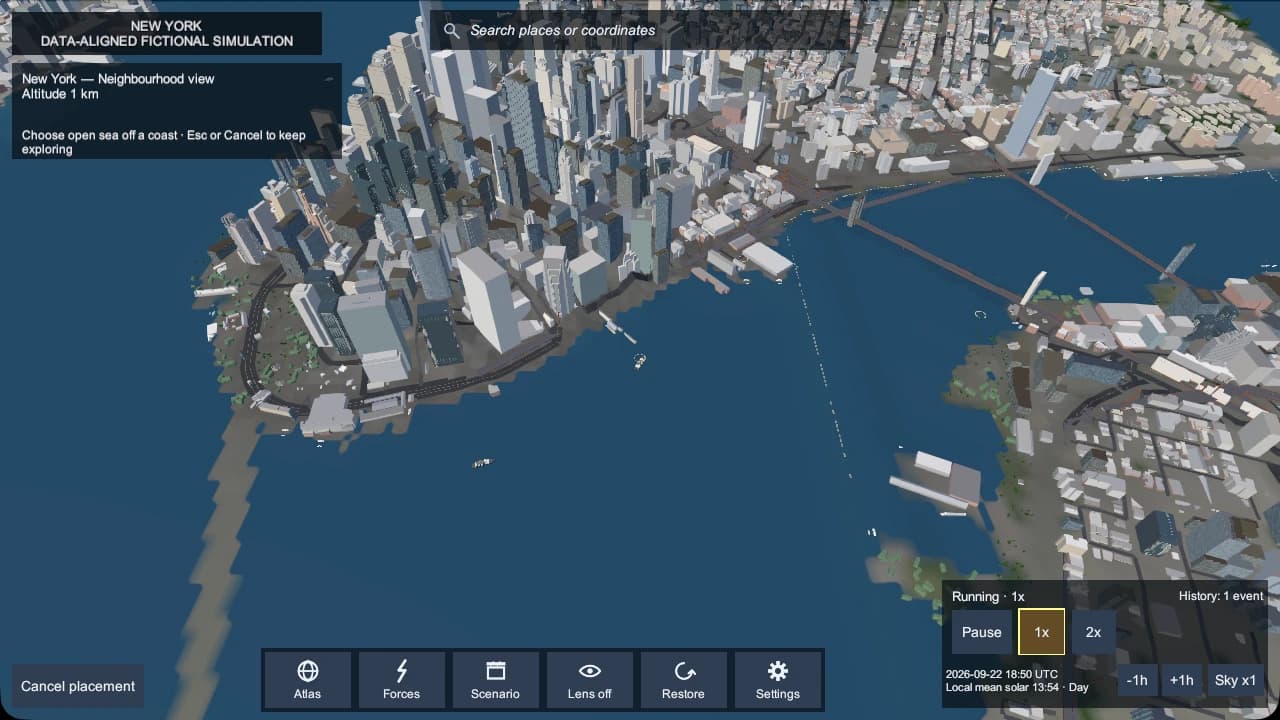The height and width of the screenshot is (720, 1280).
Task: Set simulation speed to 1x
Action: (1042, 632)
